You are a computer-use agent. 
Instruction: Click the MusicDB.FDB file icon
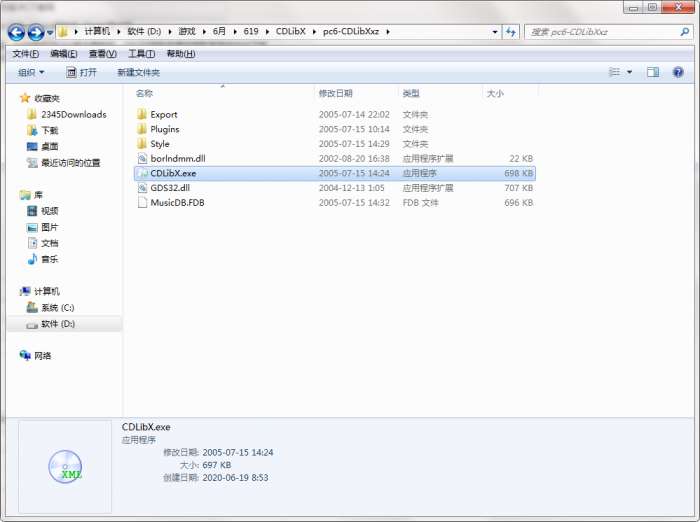point(142,202)
